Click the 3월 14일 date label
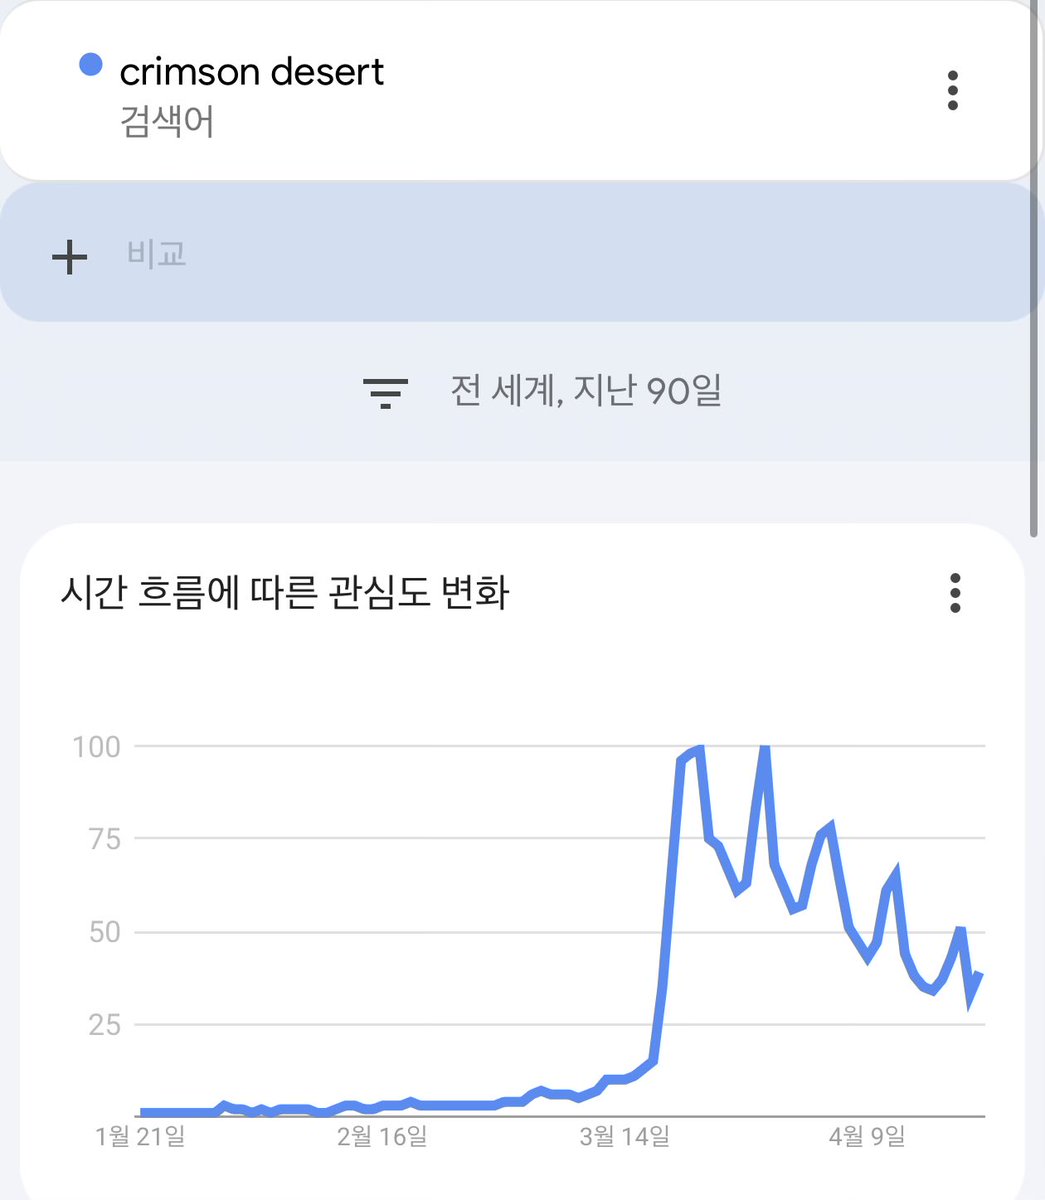 pos(624,1137)
